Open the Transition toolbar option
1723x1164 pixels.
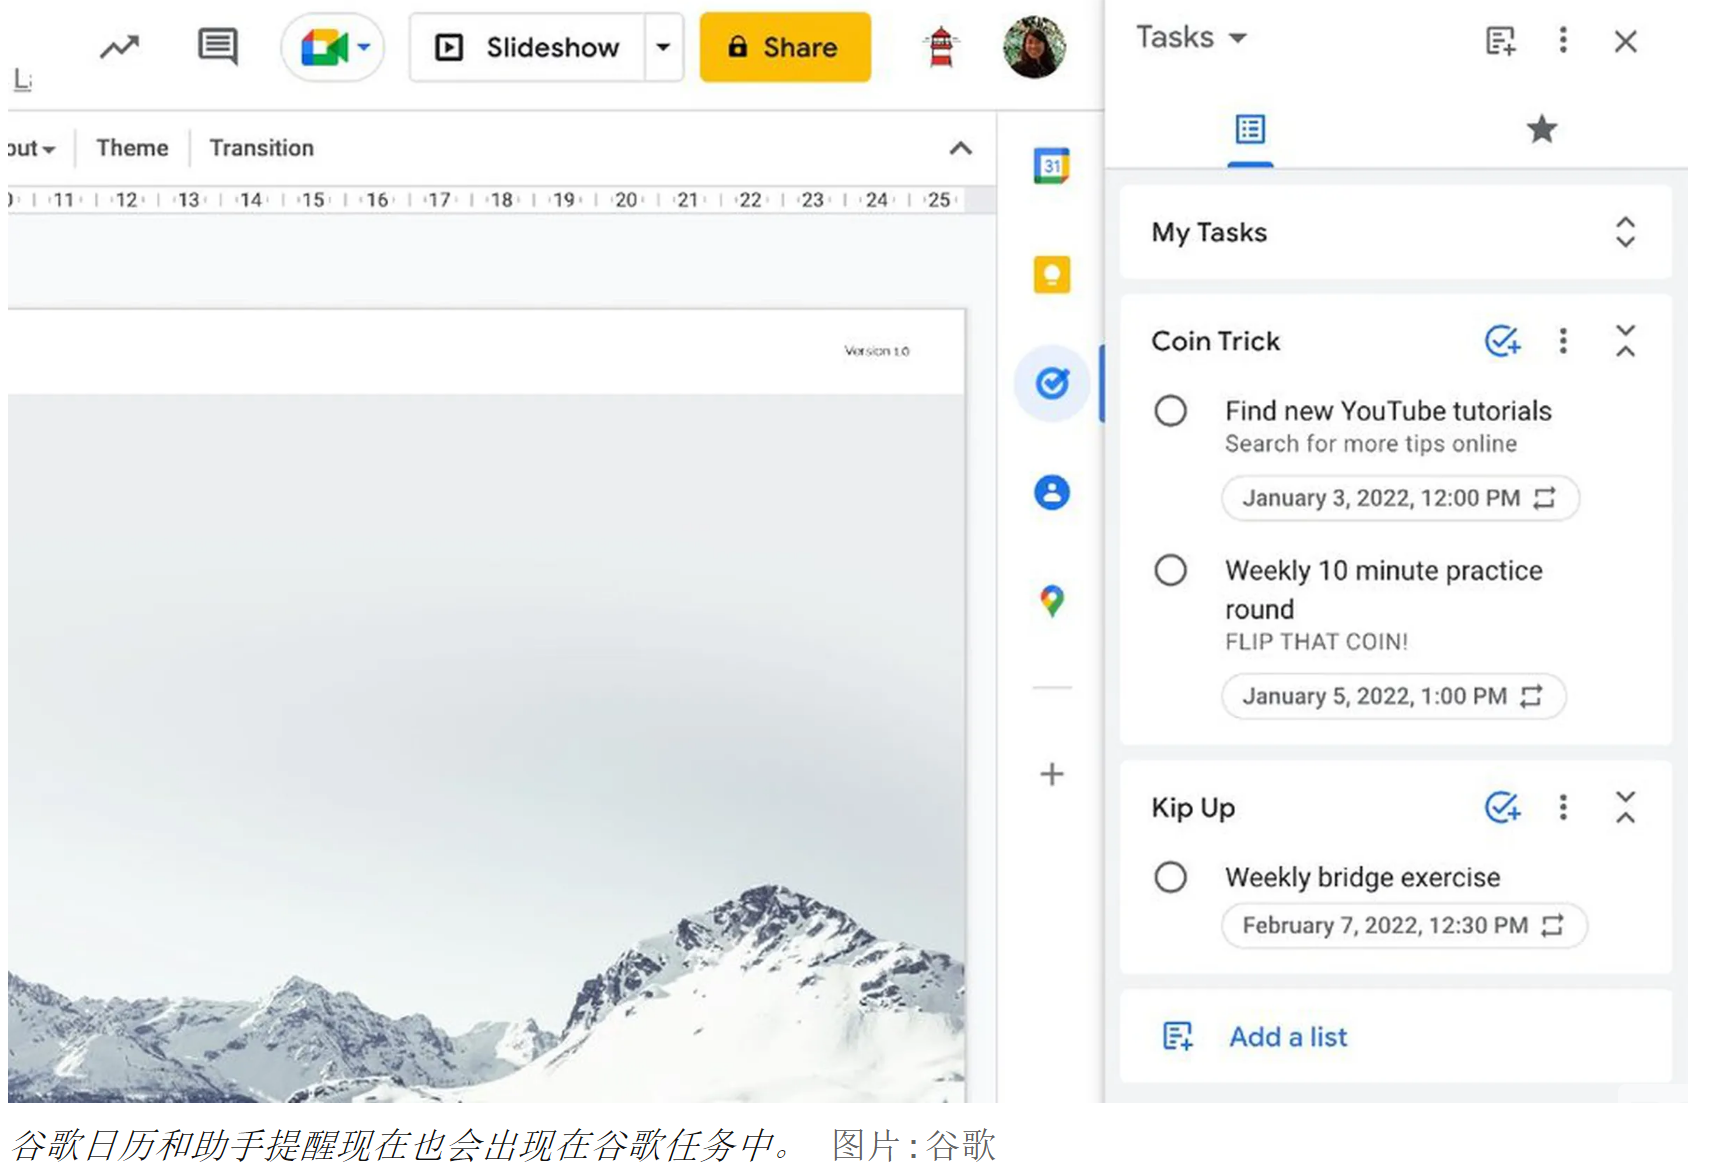coord(261,148)
